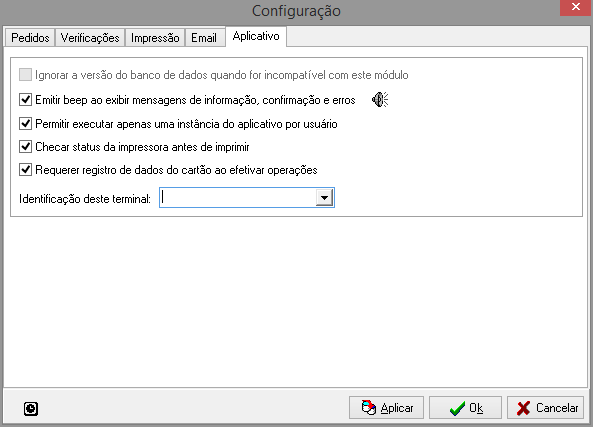Expand the terminal identification dropdown arrow
Screen dimensions: 593x427
[x=324, y=197]
